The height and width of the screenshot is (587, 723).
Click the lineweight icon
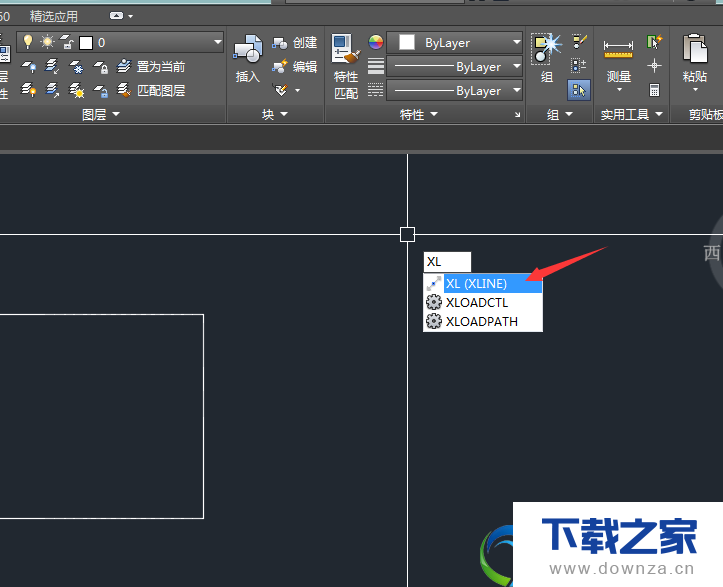(376, 67)
